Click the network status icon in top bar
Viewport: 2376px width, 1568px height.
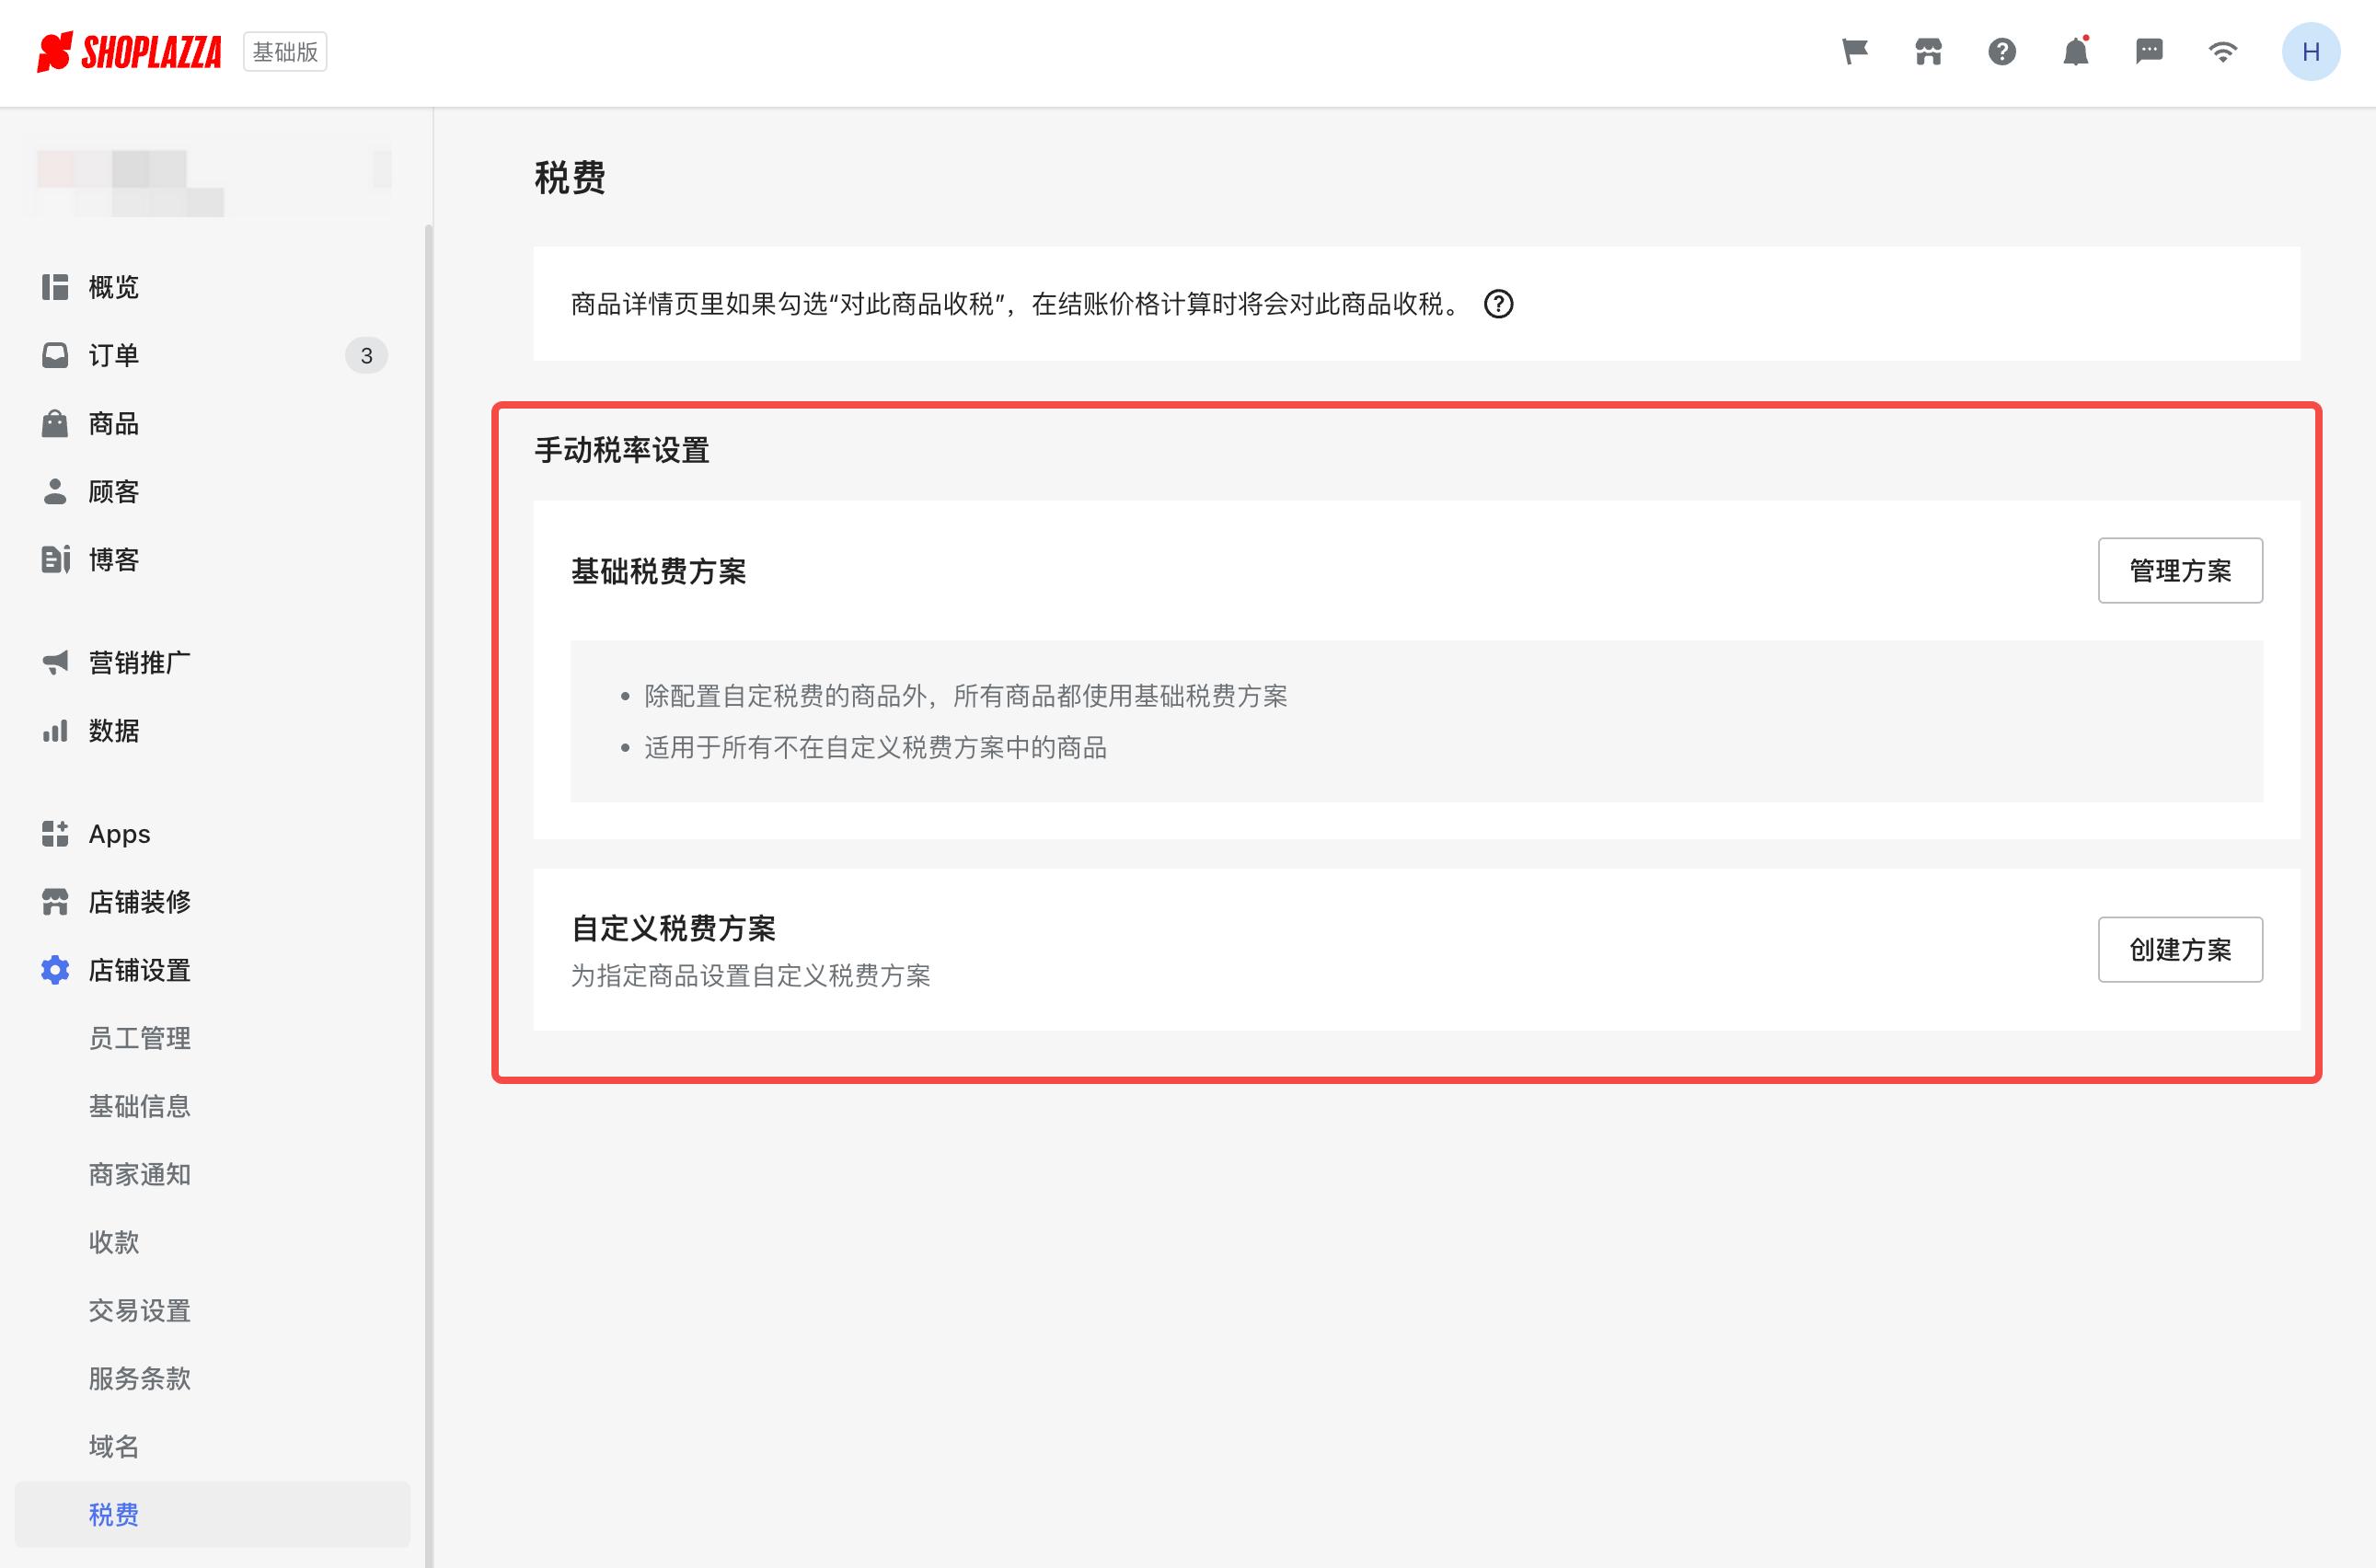pyautogui.click(x=2224, y=51)
